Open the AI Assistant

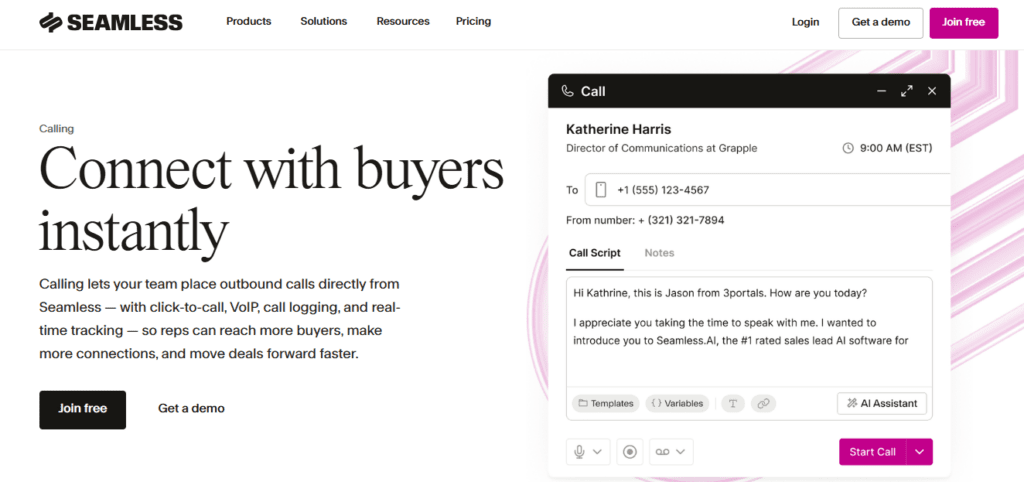tap(882, 403)
